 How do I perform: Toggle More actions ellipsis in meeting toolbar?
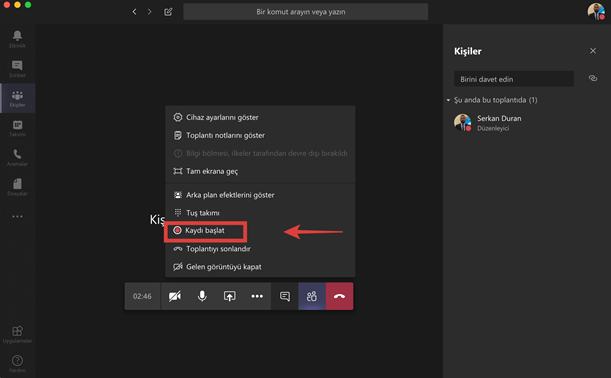(x=257, y=296)
